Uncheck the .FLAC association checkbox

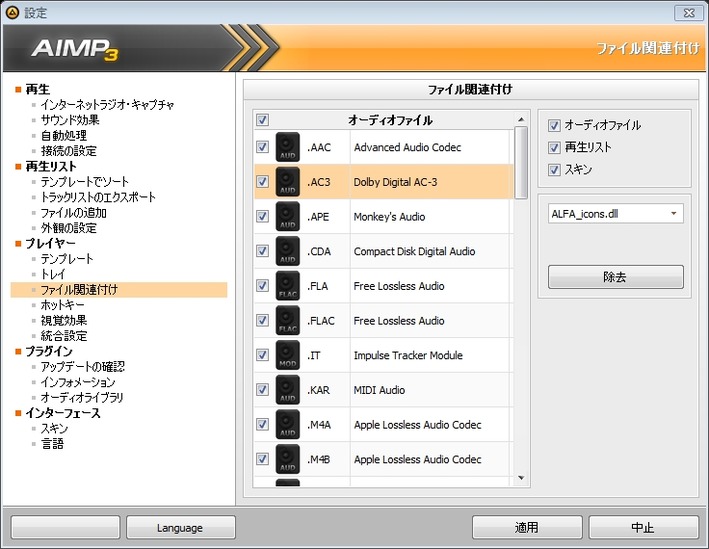click(x=263, y=321)
